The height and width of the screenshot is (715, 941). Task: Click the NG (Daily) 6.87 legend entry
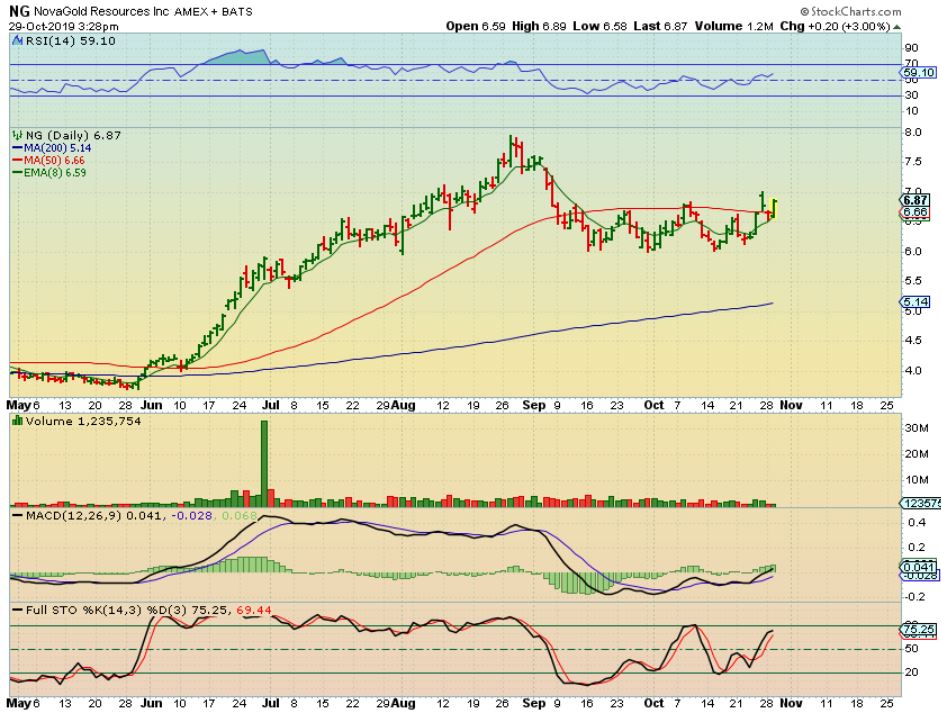click(x=73, y=136)
